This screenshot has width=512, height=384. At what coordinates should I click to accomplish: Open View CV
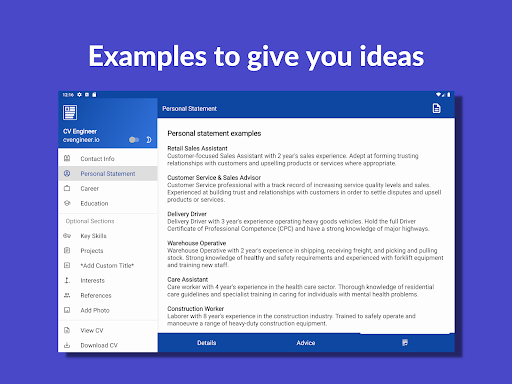[108, 330]
